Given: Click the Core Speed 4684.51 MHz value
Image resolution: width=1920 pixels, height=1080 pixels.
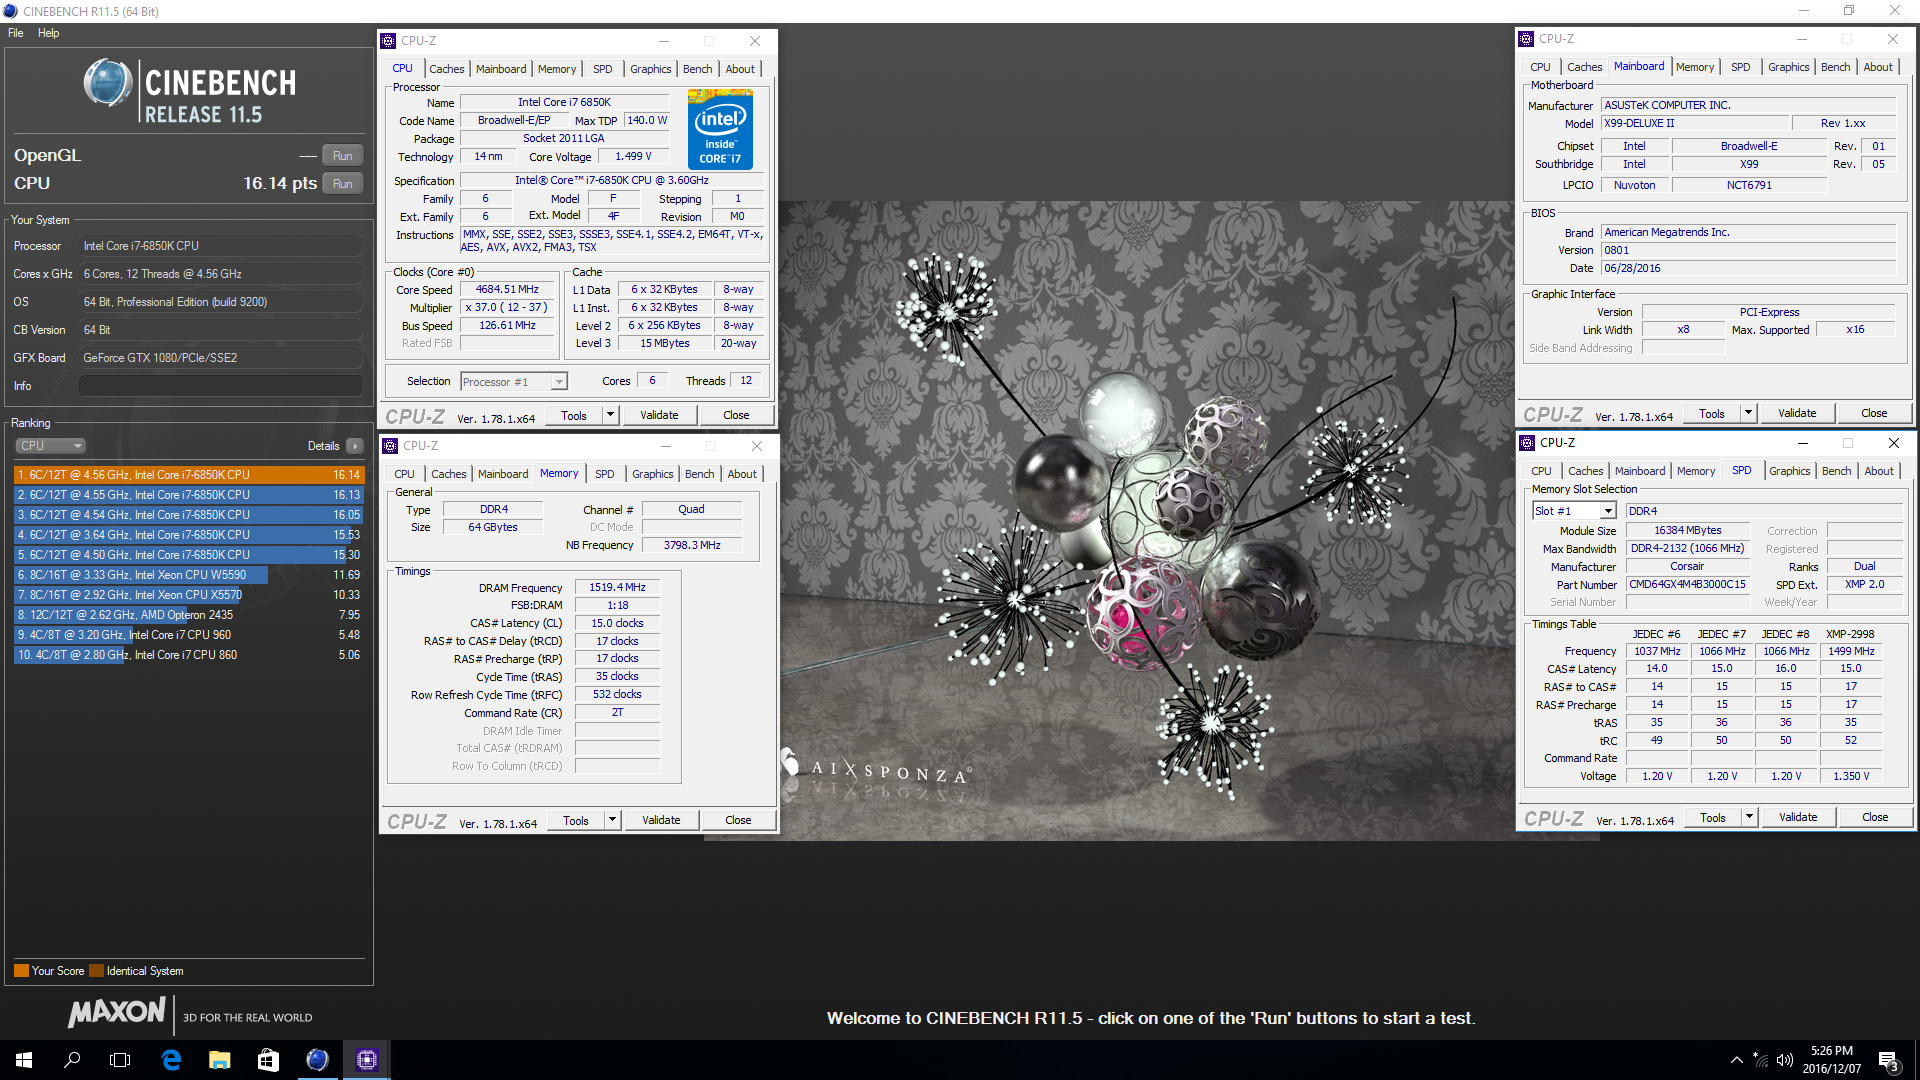Looking at the screenshot, I should point(507,290).
